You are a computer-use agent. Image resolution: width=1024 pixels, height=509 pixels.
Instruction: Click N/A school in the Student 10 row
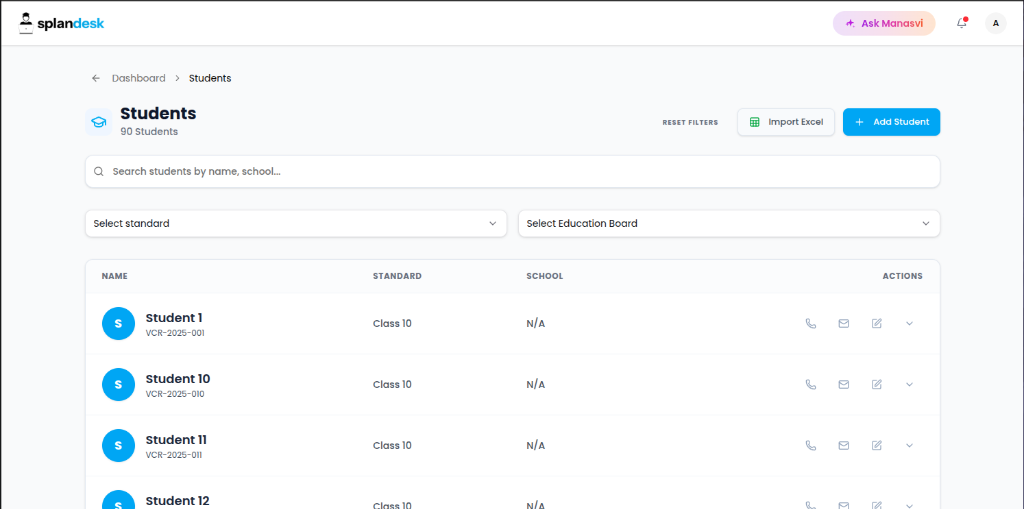pyautogui.click(x=536, y=384)
